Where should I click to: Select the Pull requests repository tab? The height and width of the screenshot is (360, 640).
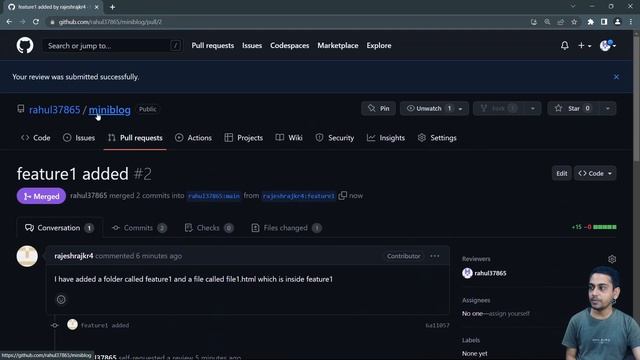[x=135, y=138]
